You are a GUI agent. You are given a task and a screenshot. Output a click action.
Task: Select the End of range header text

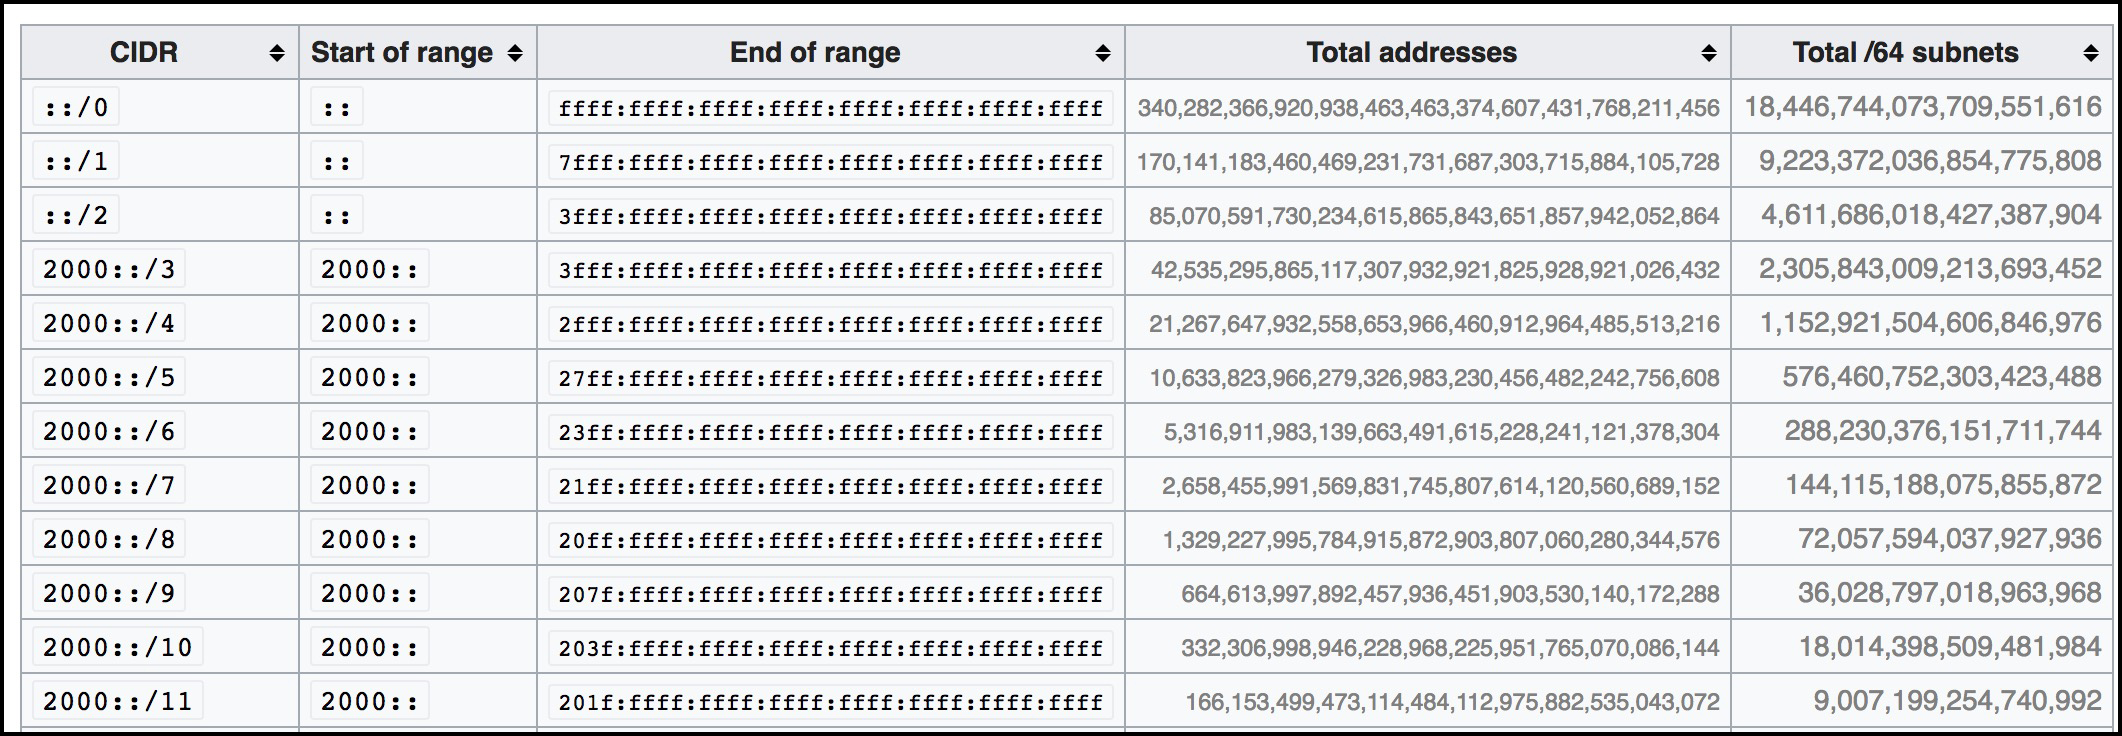point(815,53)
